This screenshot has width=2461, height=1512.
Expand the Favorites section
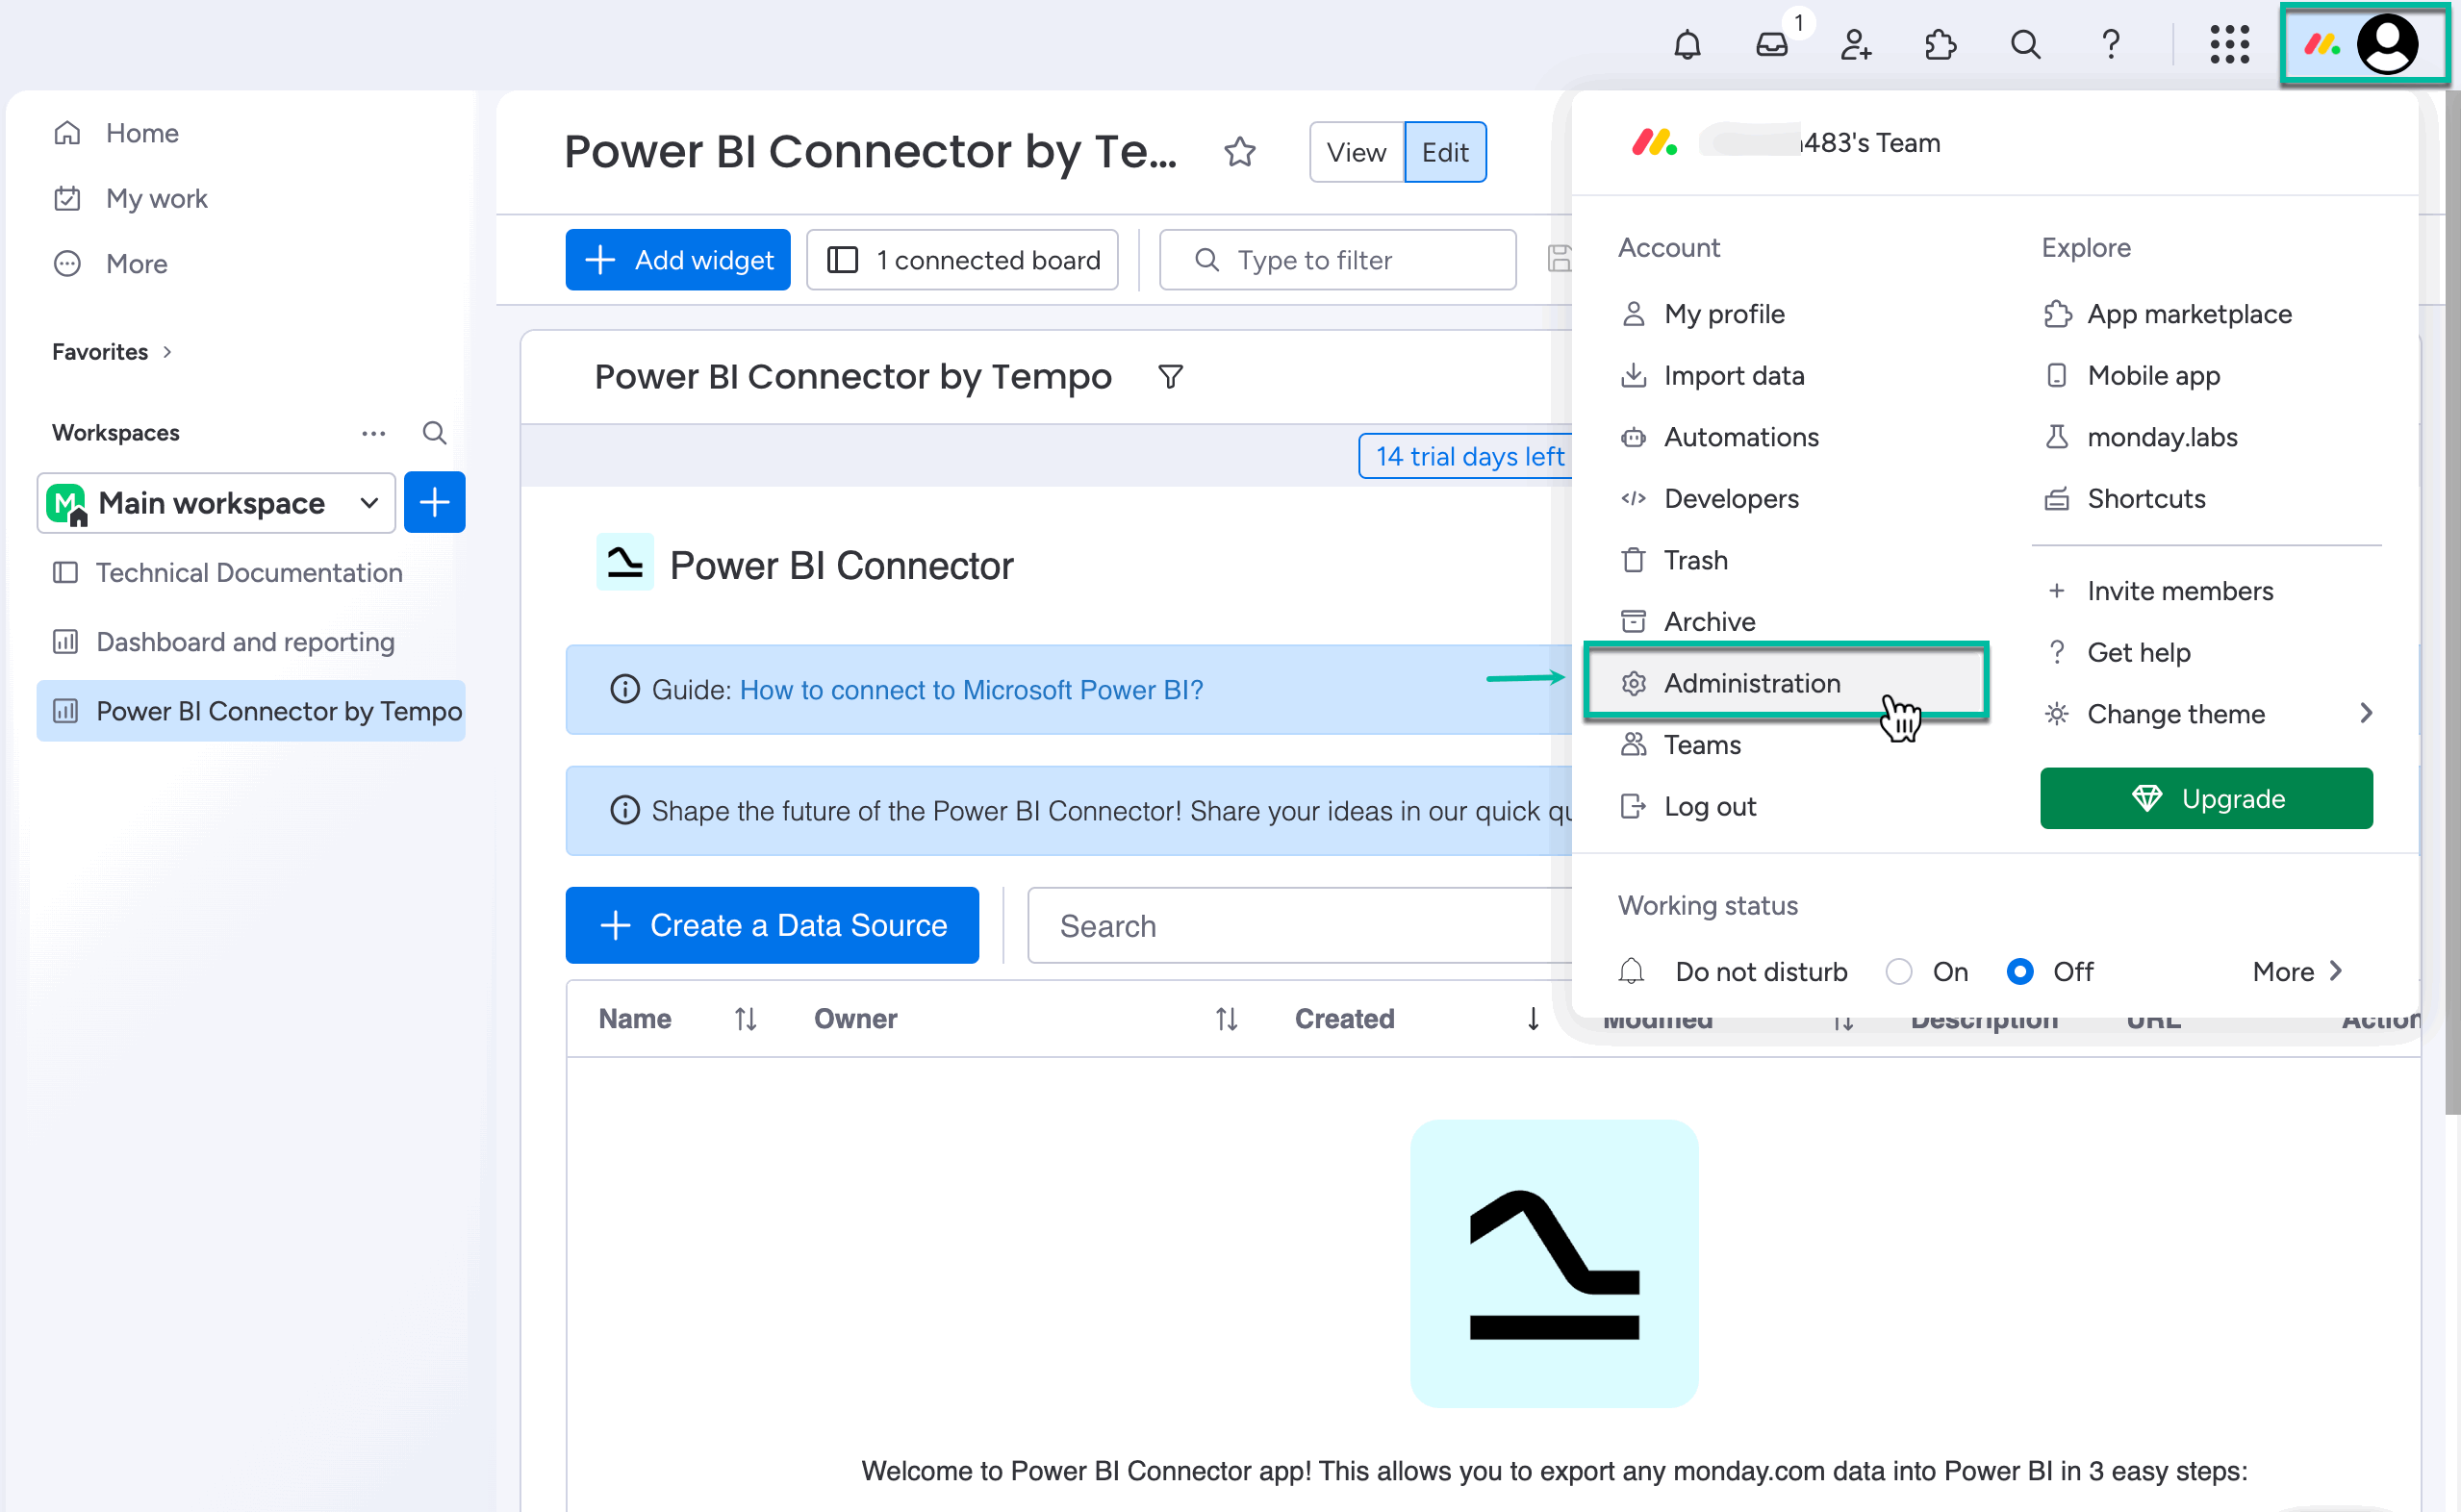165,352
